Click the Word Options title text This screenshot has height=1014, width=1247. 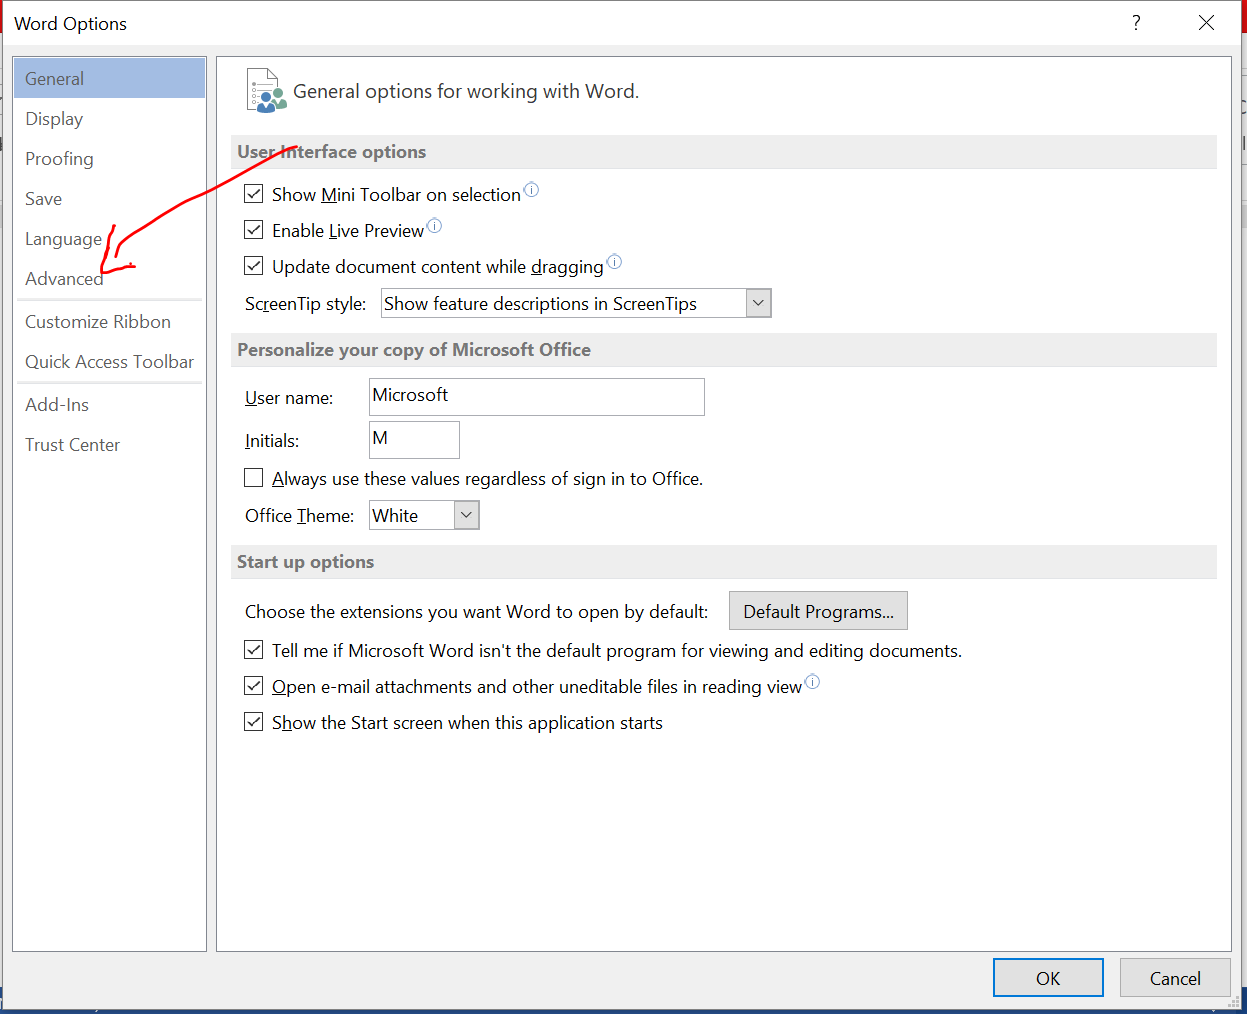[71, 23]
